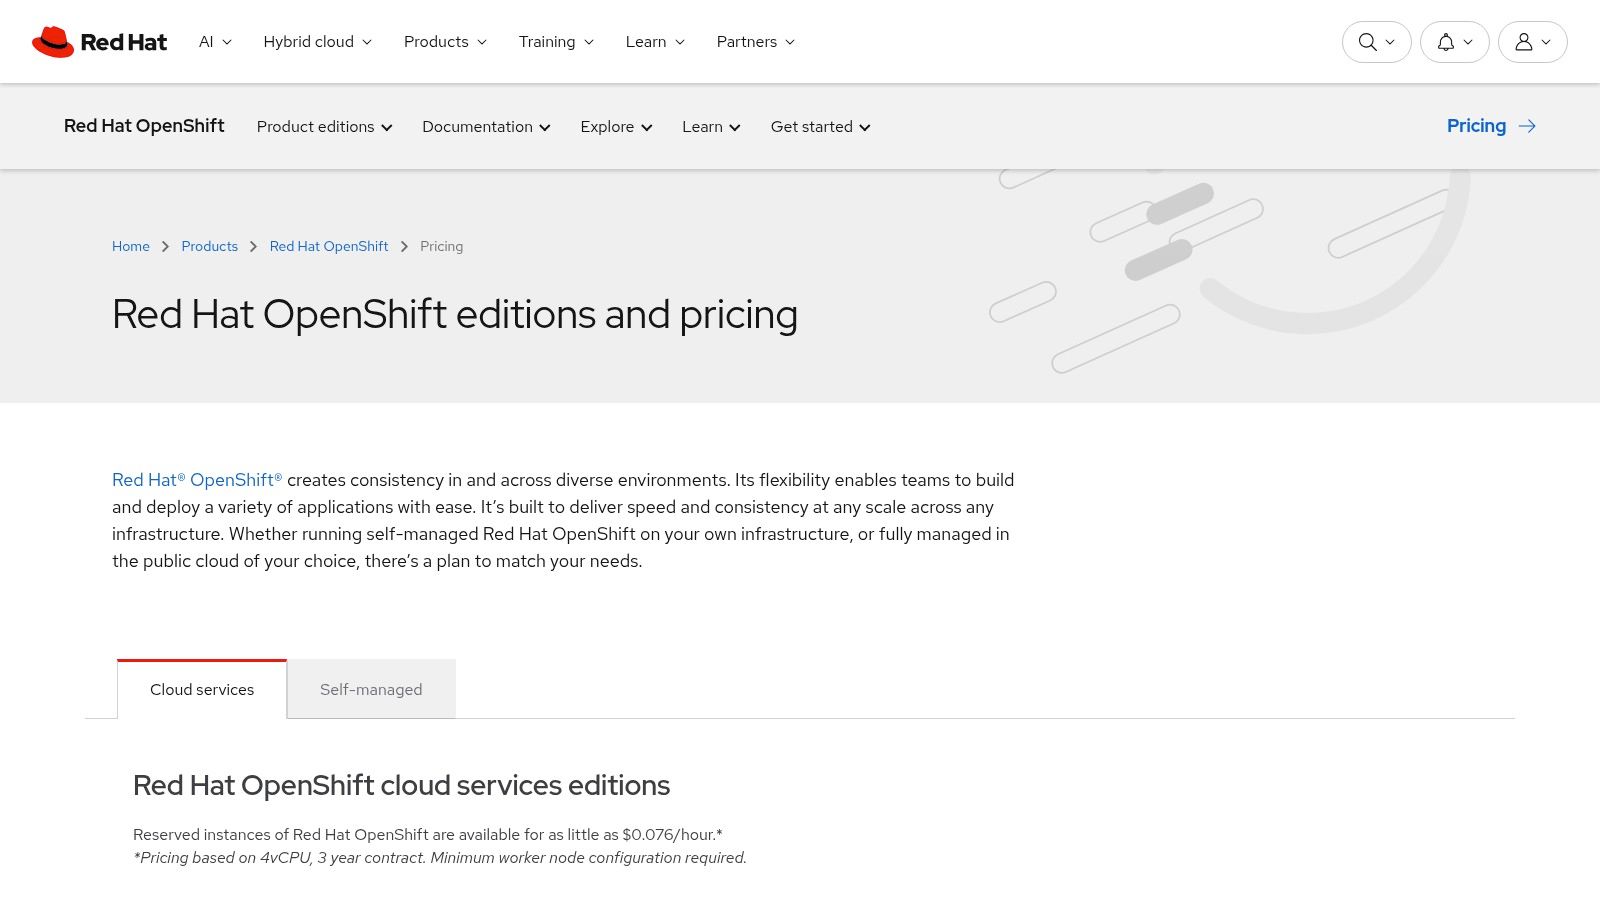Image resolution: width=1600 pixels, height=900 pixels.
Task: Open the Red Hat® OpenShift® text link
Action: (x=196, y=480)
